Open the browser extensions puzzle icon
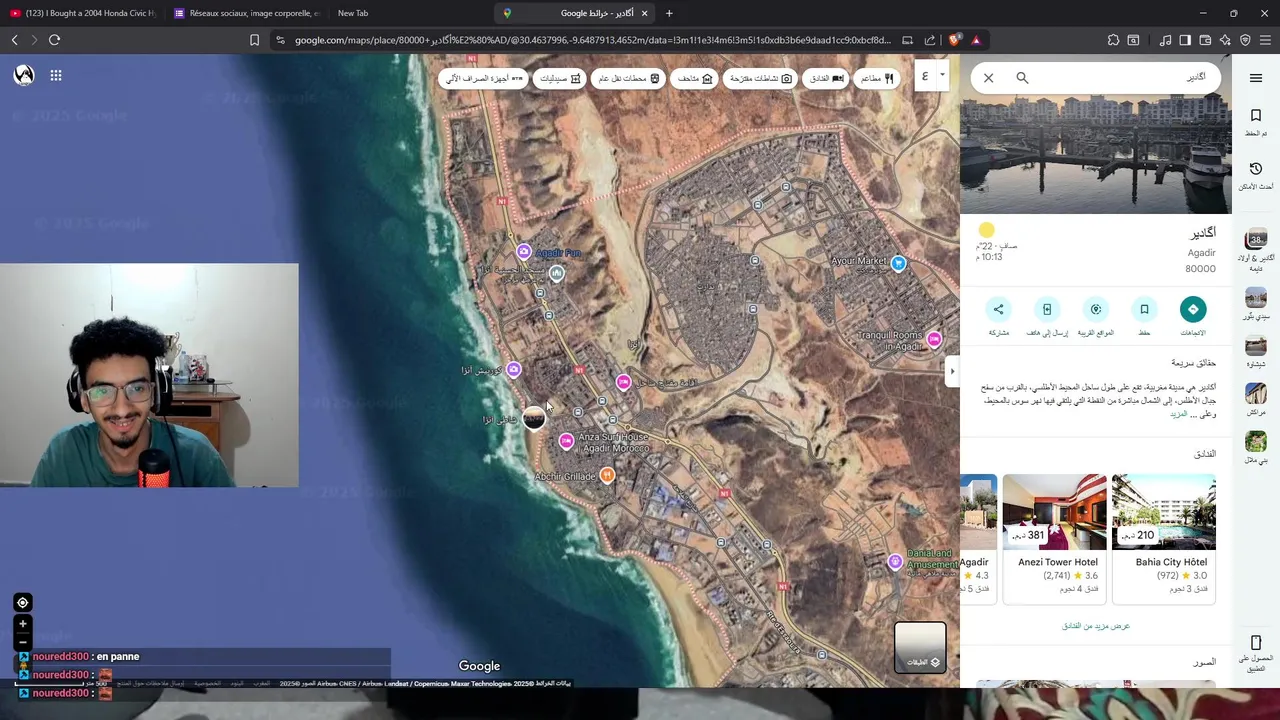Viewport: 1280px width, 720px height. tap(1113, 40)
